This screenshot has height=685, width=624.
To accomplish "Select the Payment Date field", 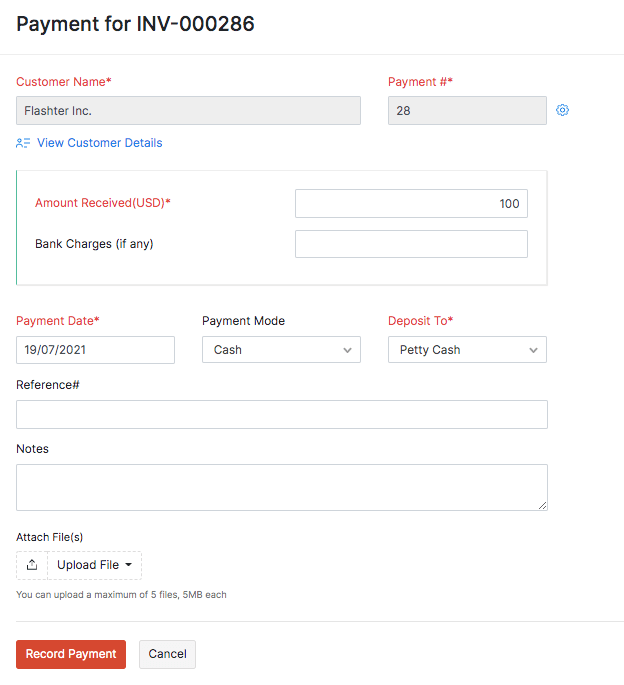I will click(x=95, y=350).
